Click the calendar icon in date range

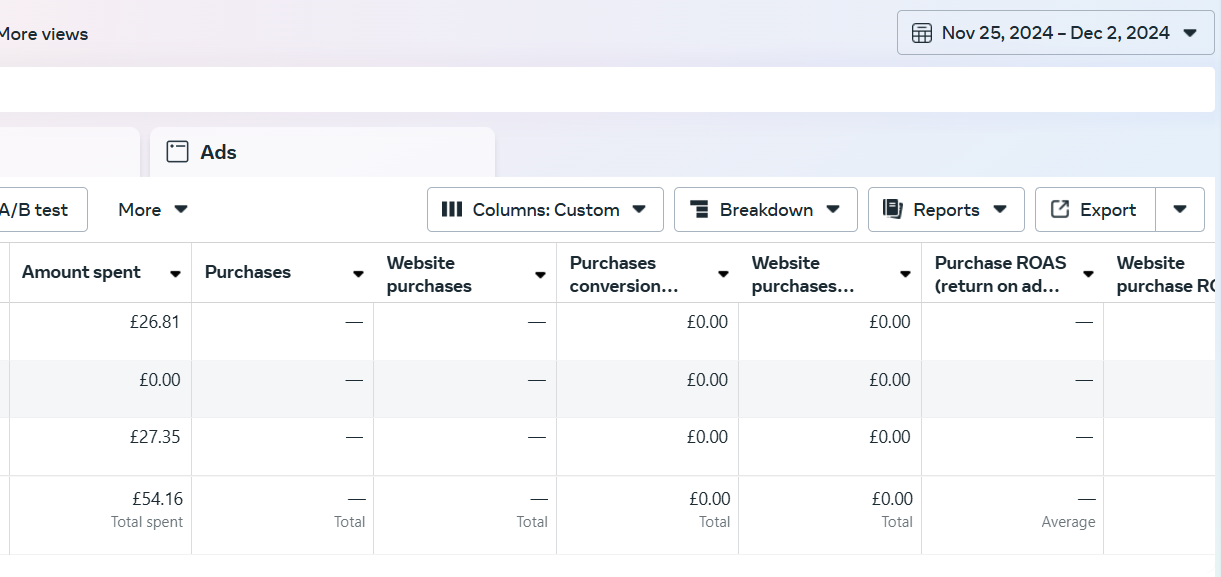pyautogui.click(x=922, y=33)
